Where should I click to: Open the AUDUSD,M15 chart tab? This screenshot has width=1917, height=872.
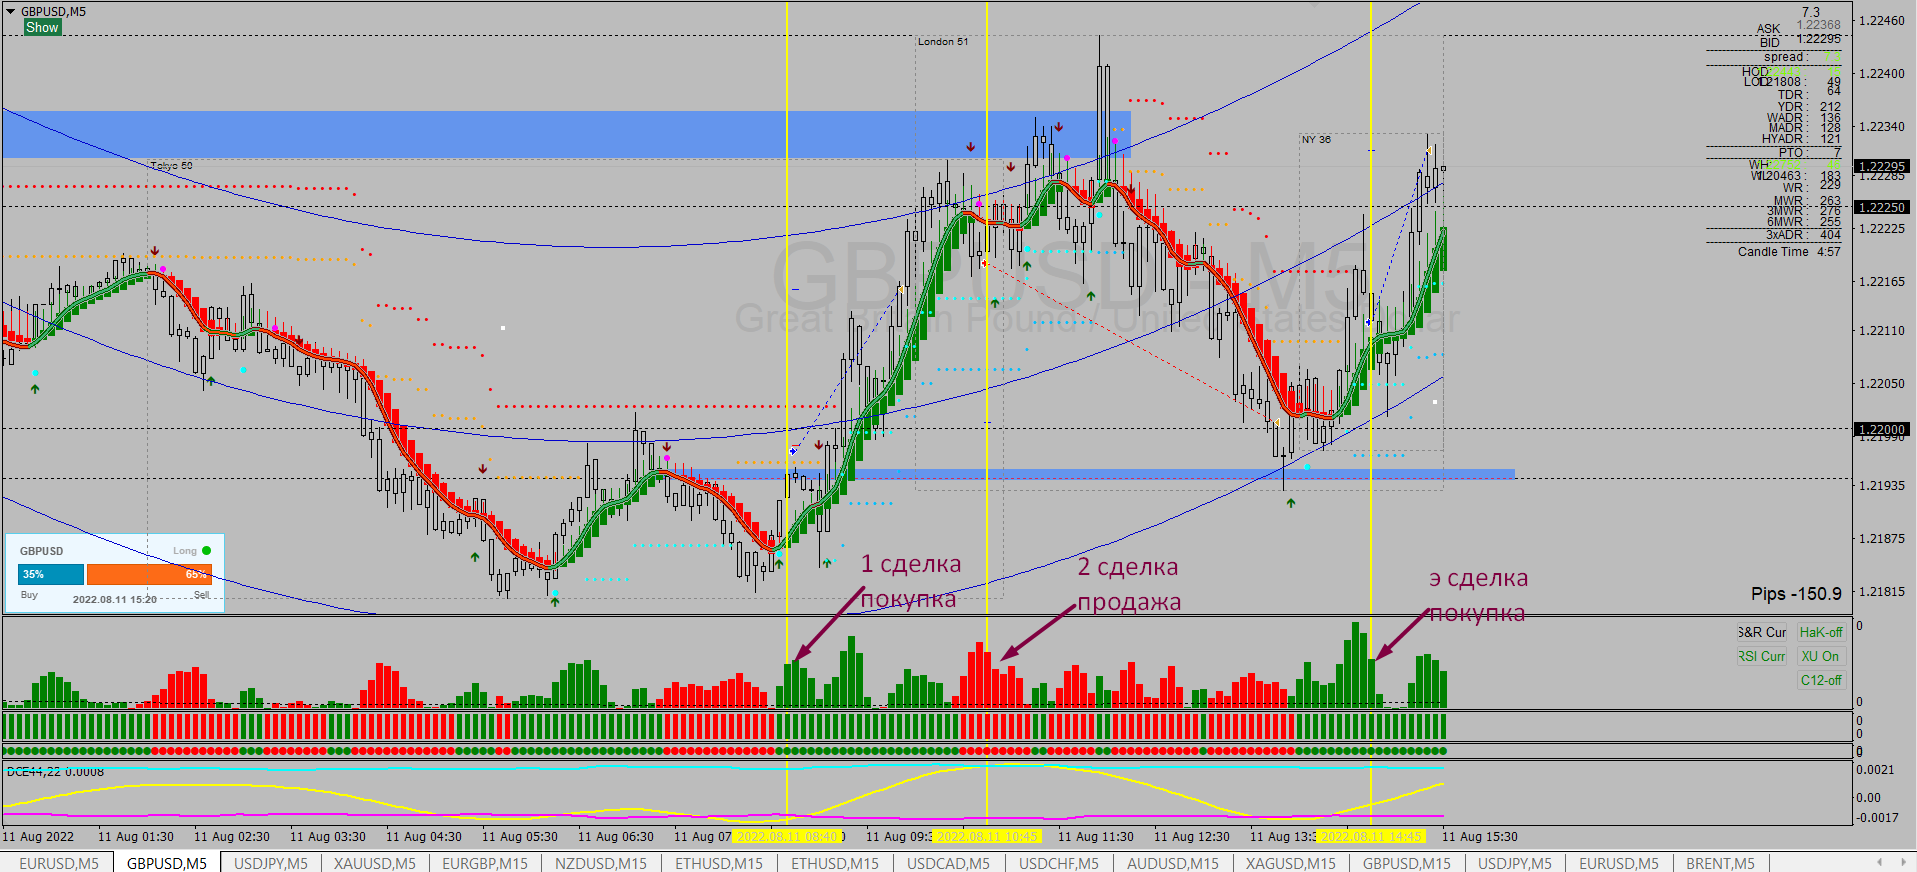pos(1173,863)
